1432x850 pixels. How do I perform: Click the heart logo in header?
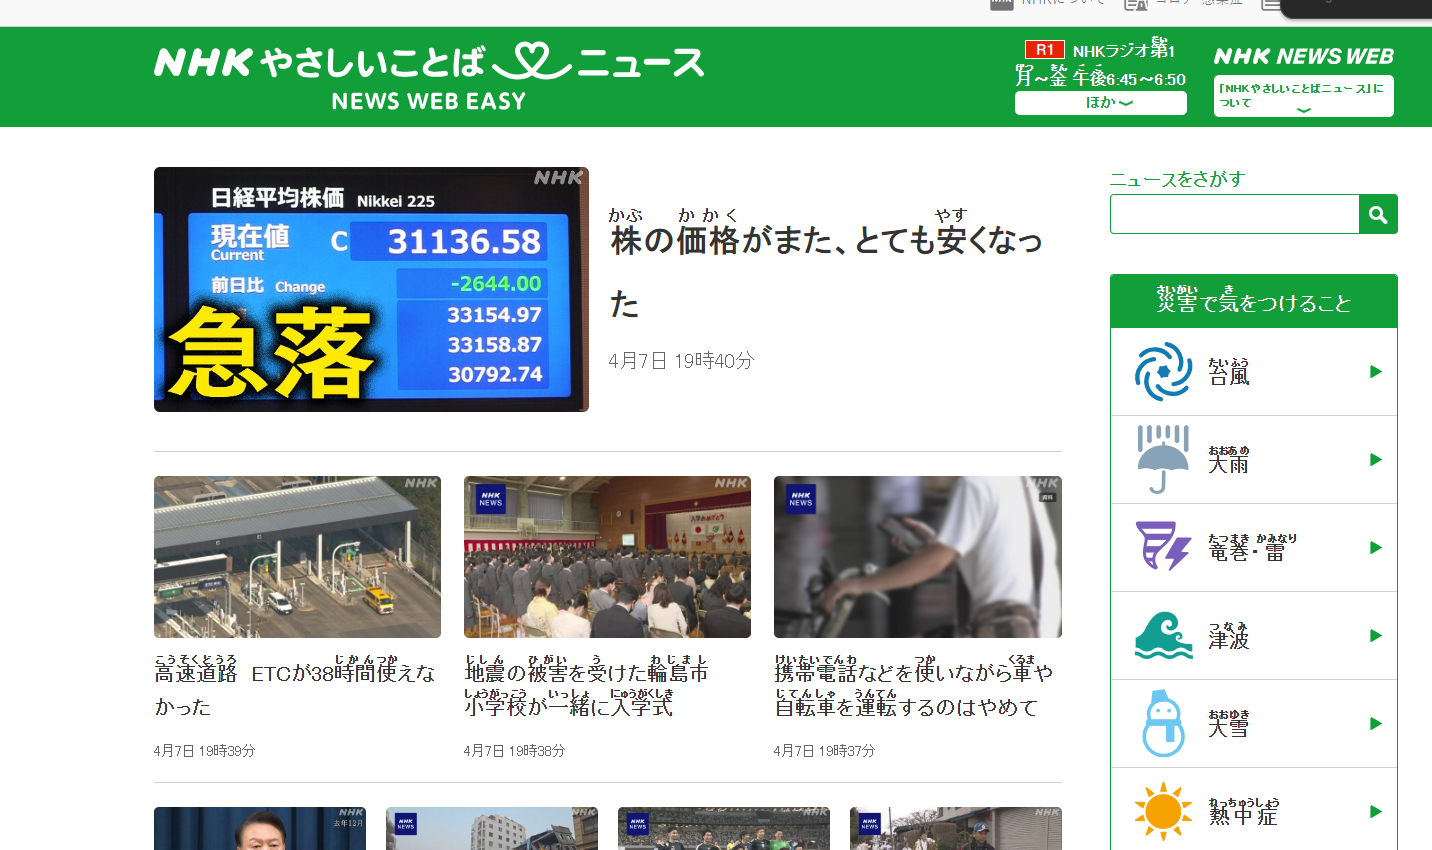pos(532,61)
